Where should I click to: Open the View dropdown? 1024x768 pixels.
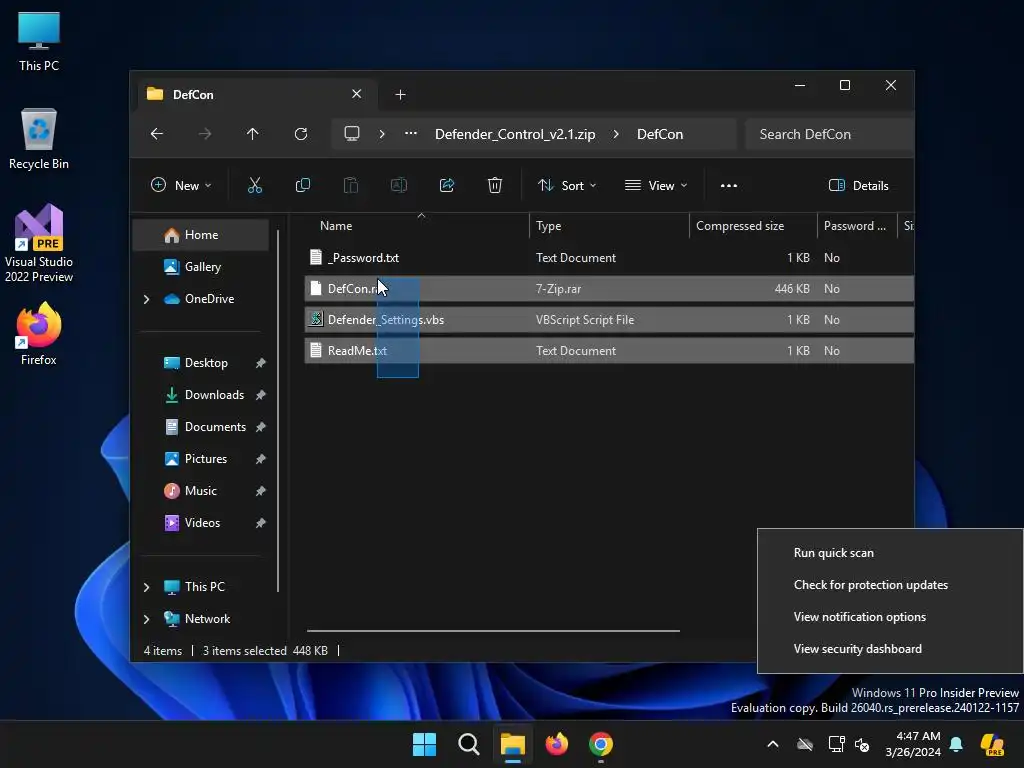(656, 185)
